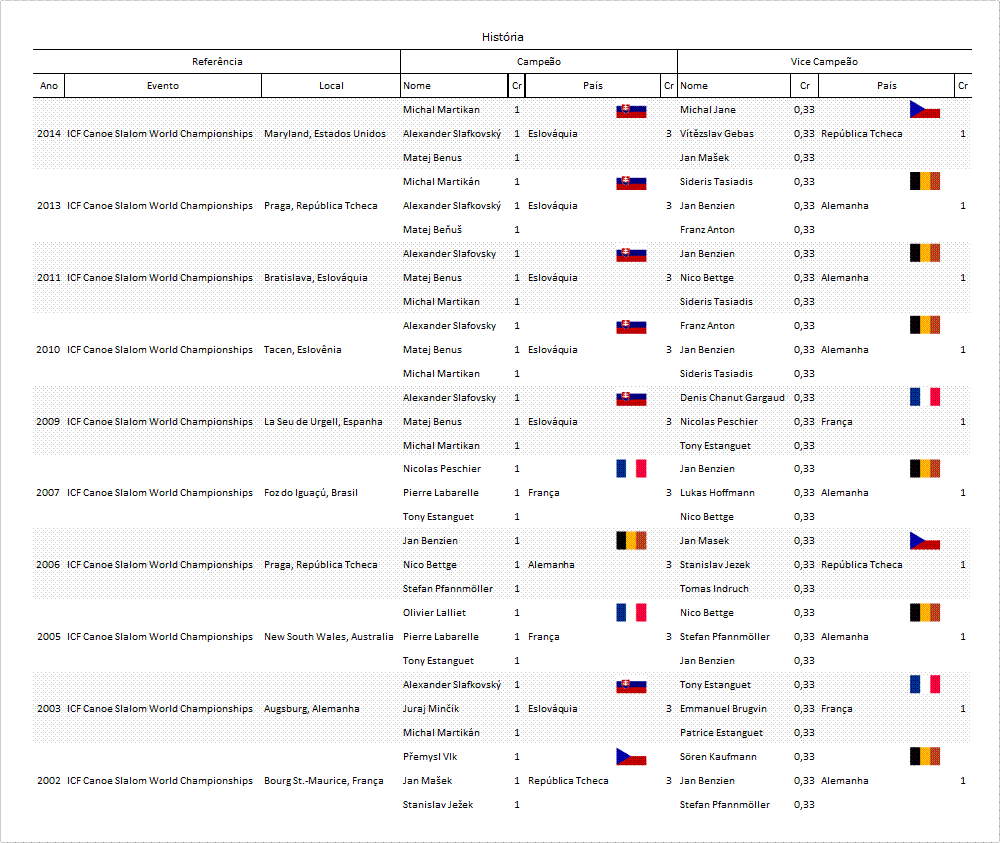Screen dimensions: 1000x843
Task: Select the Slovakia flag for the 2009 champion
Action: pos(631,399)
